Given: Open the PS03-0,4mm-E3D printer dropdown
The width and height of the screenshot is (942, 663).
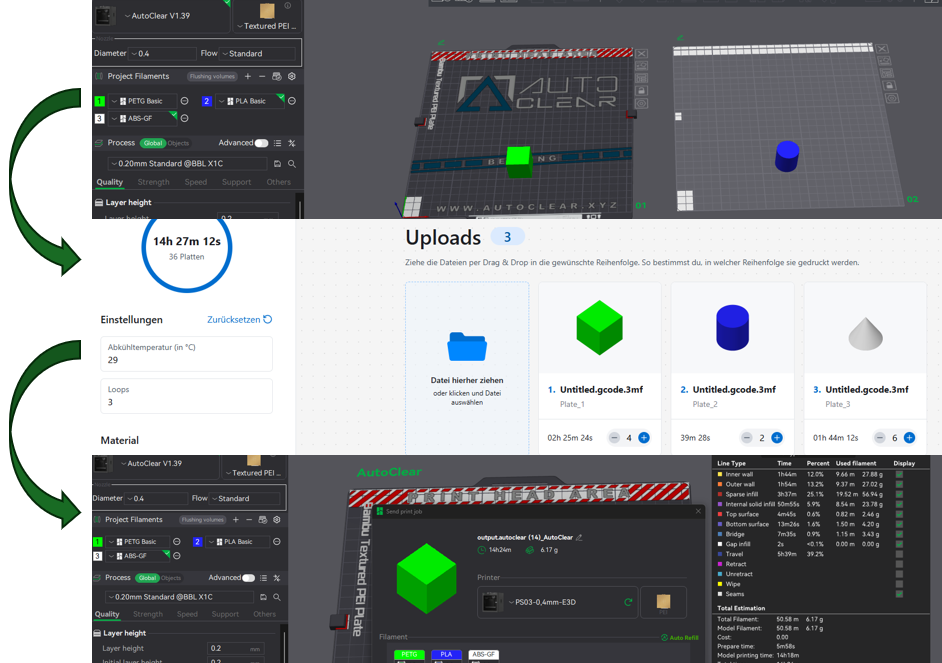Looking at the screenshot, I should 558,602.
